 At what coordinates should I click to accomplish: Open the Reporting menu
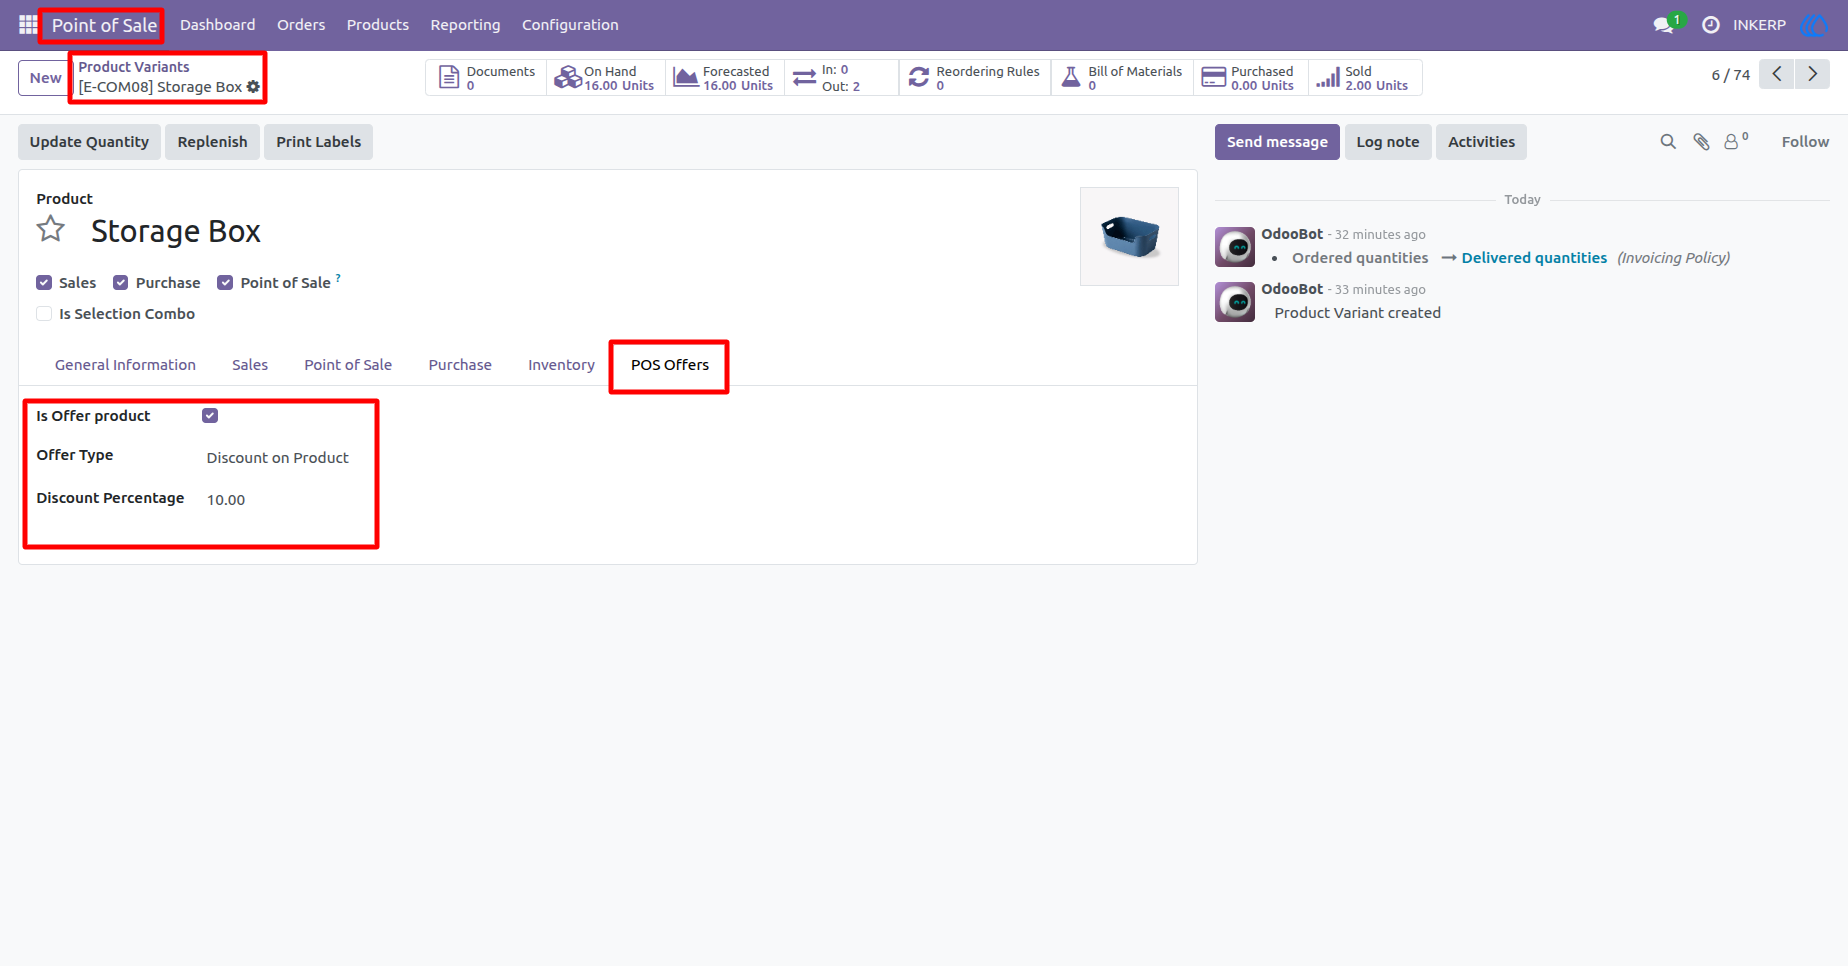coord(465,25)
